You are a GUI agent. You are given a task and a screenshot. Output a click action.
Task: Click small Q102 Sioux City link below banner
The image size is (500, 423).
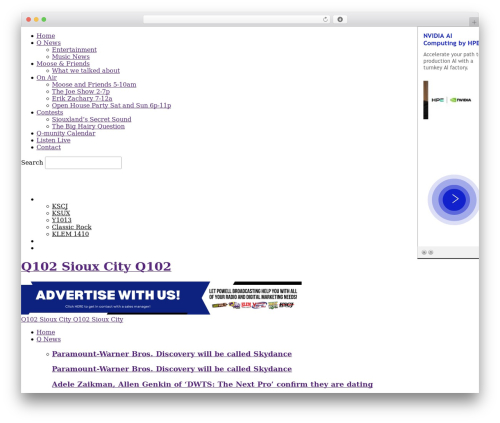72,319
